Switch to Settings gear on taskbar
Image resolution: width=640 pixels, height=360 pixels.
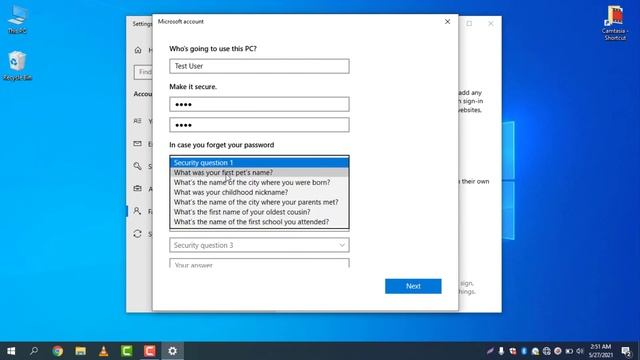173,351
